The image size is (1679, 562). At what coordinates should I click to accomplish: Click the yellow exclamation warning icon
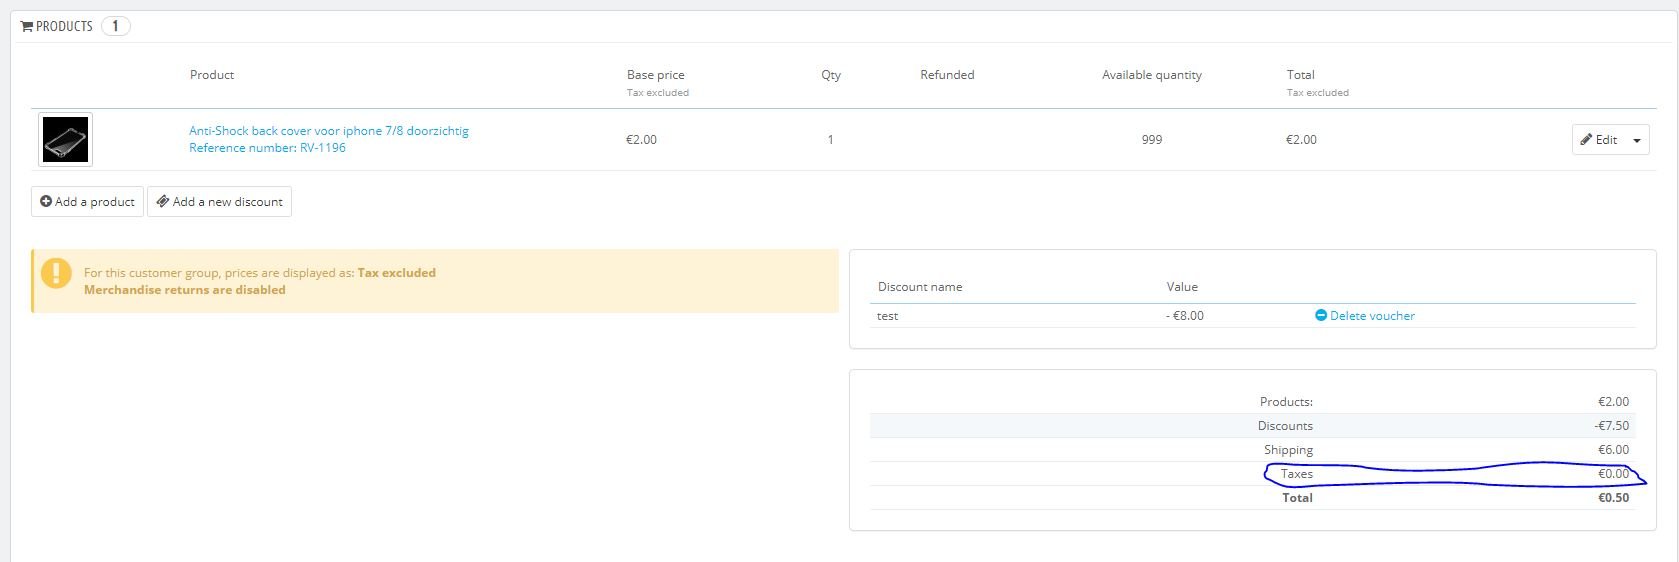tap(56, 273)
